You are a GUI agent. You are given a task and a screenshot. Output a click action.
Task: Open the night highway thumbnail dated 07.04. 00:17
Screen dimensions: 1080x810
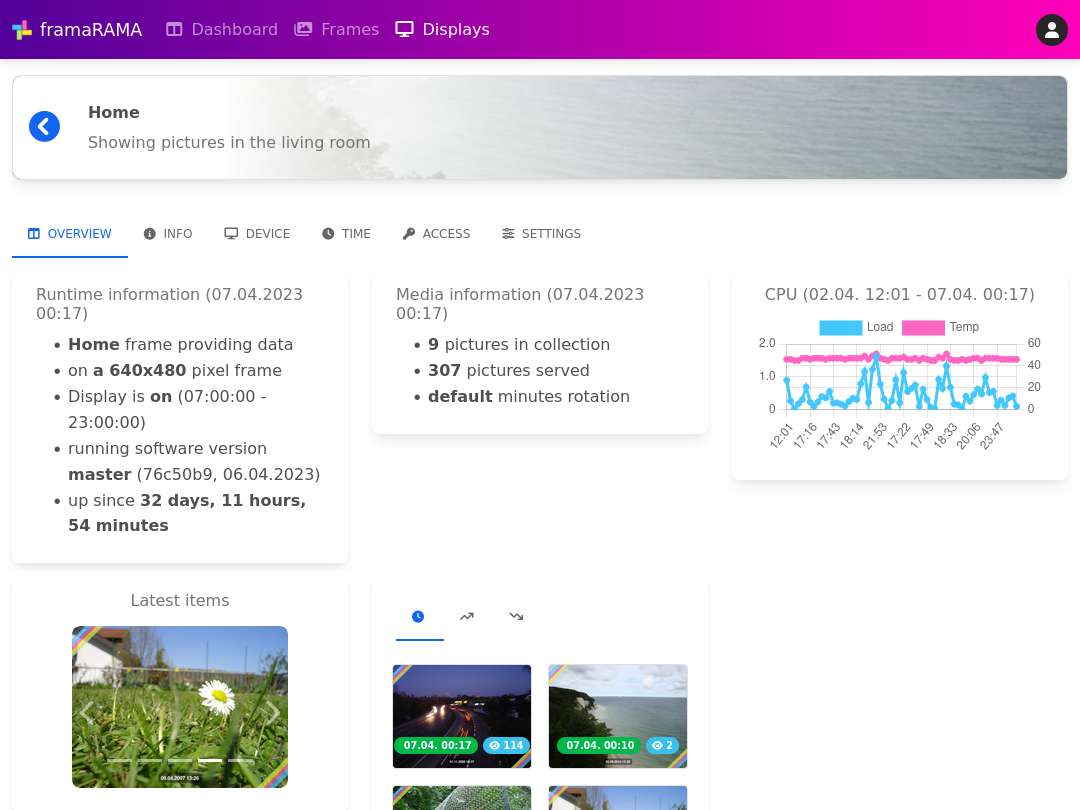(462, 716)
